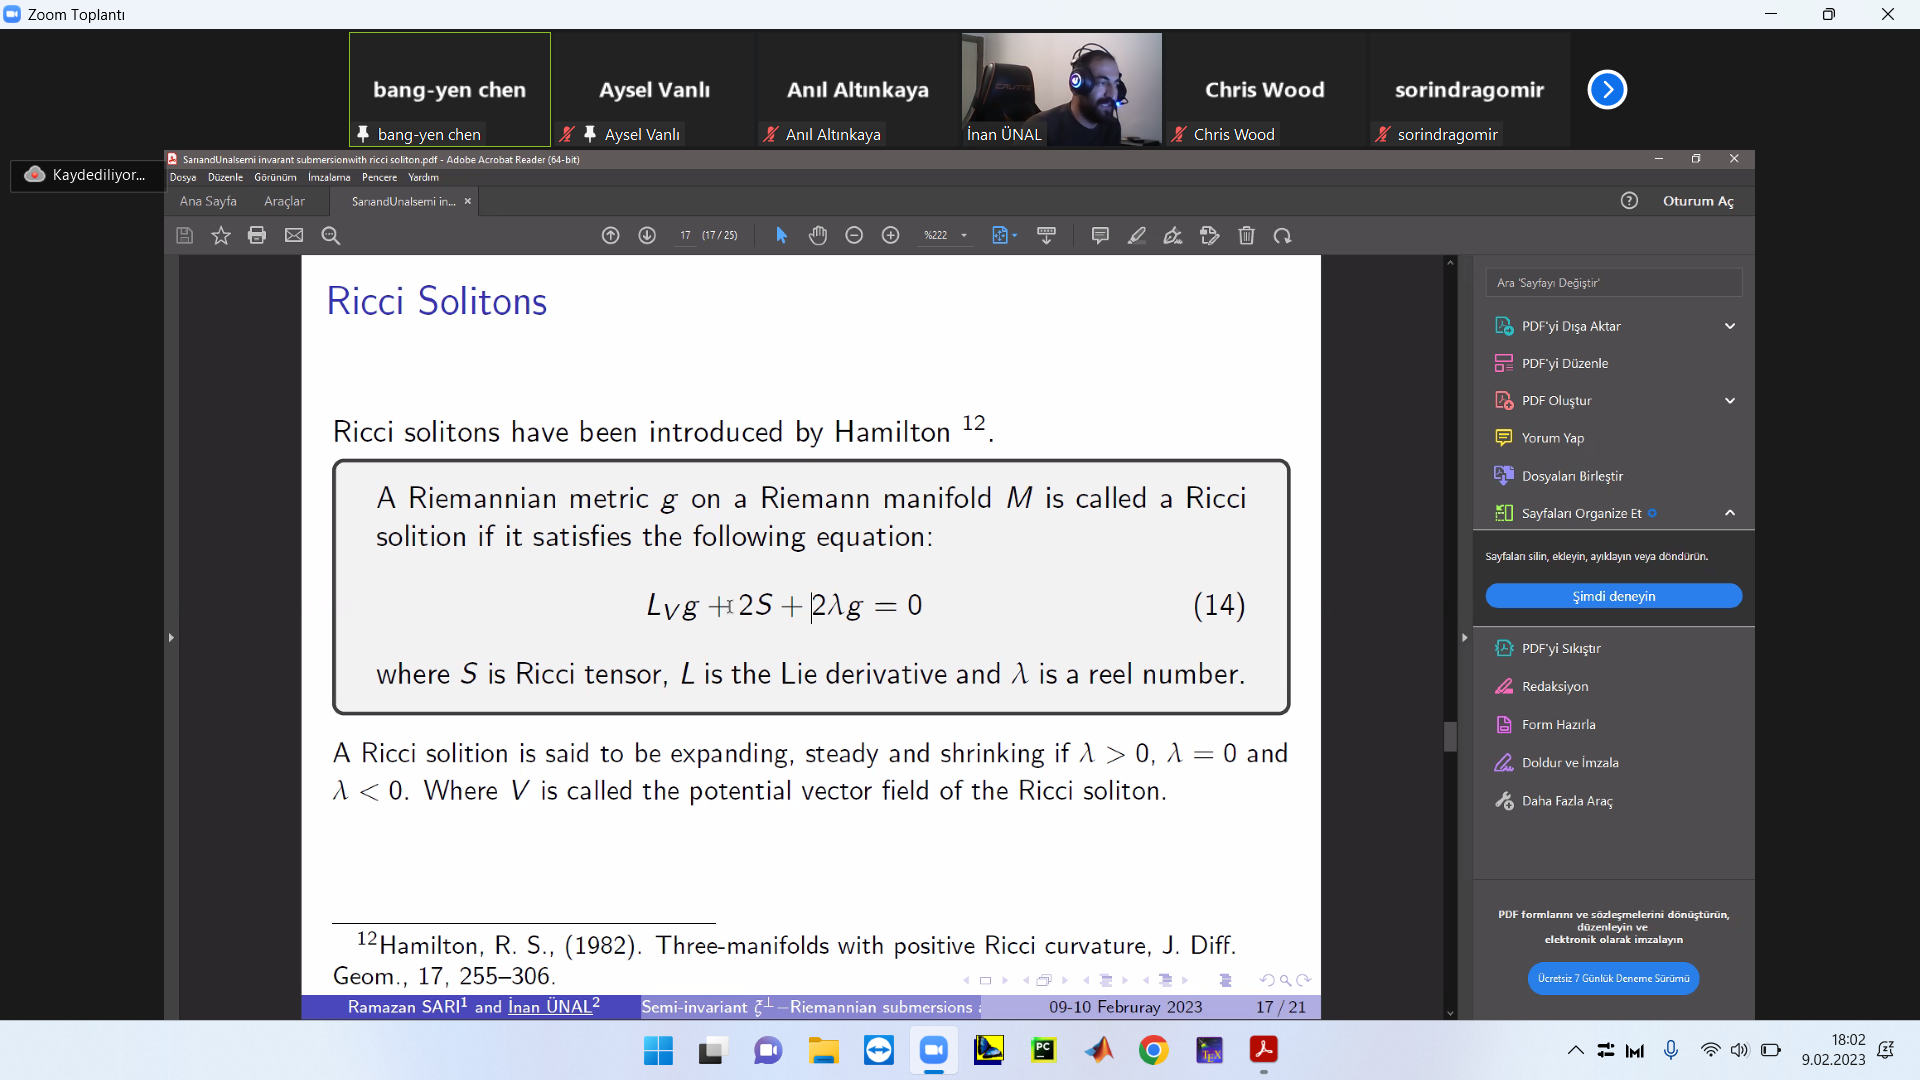Click the zoom in plus icon

pyautogui.click(x=891, y=236)
